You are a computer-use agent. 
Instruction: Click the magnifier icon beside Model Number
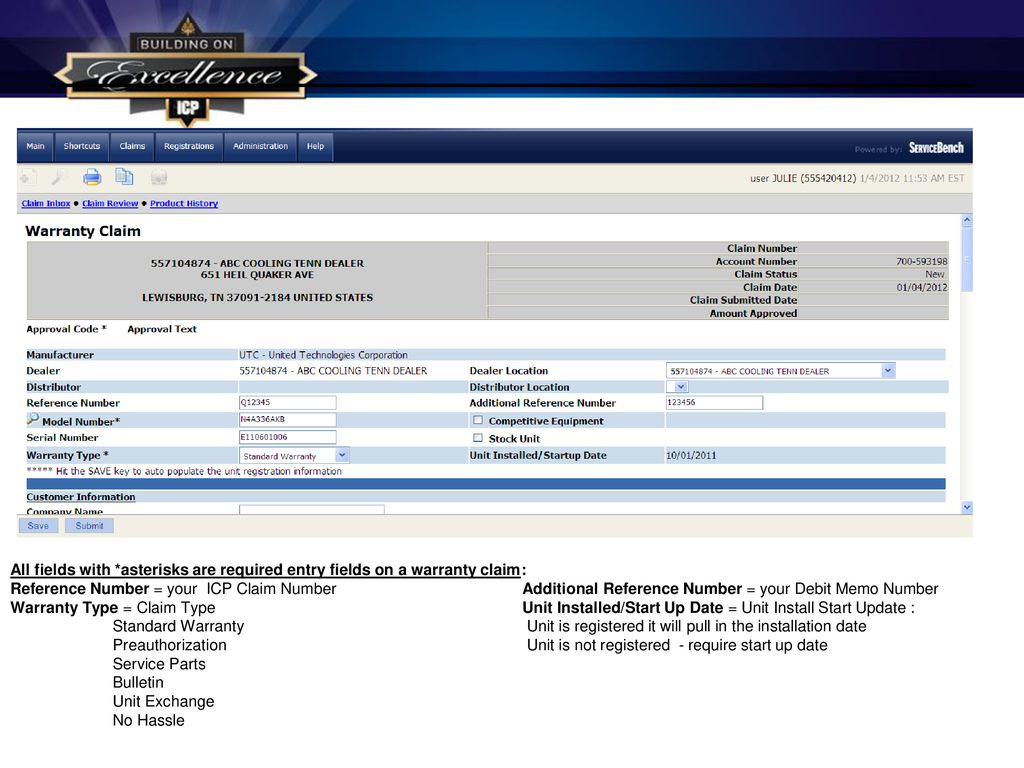pyautogui.click(x=33, y=419)
